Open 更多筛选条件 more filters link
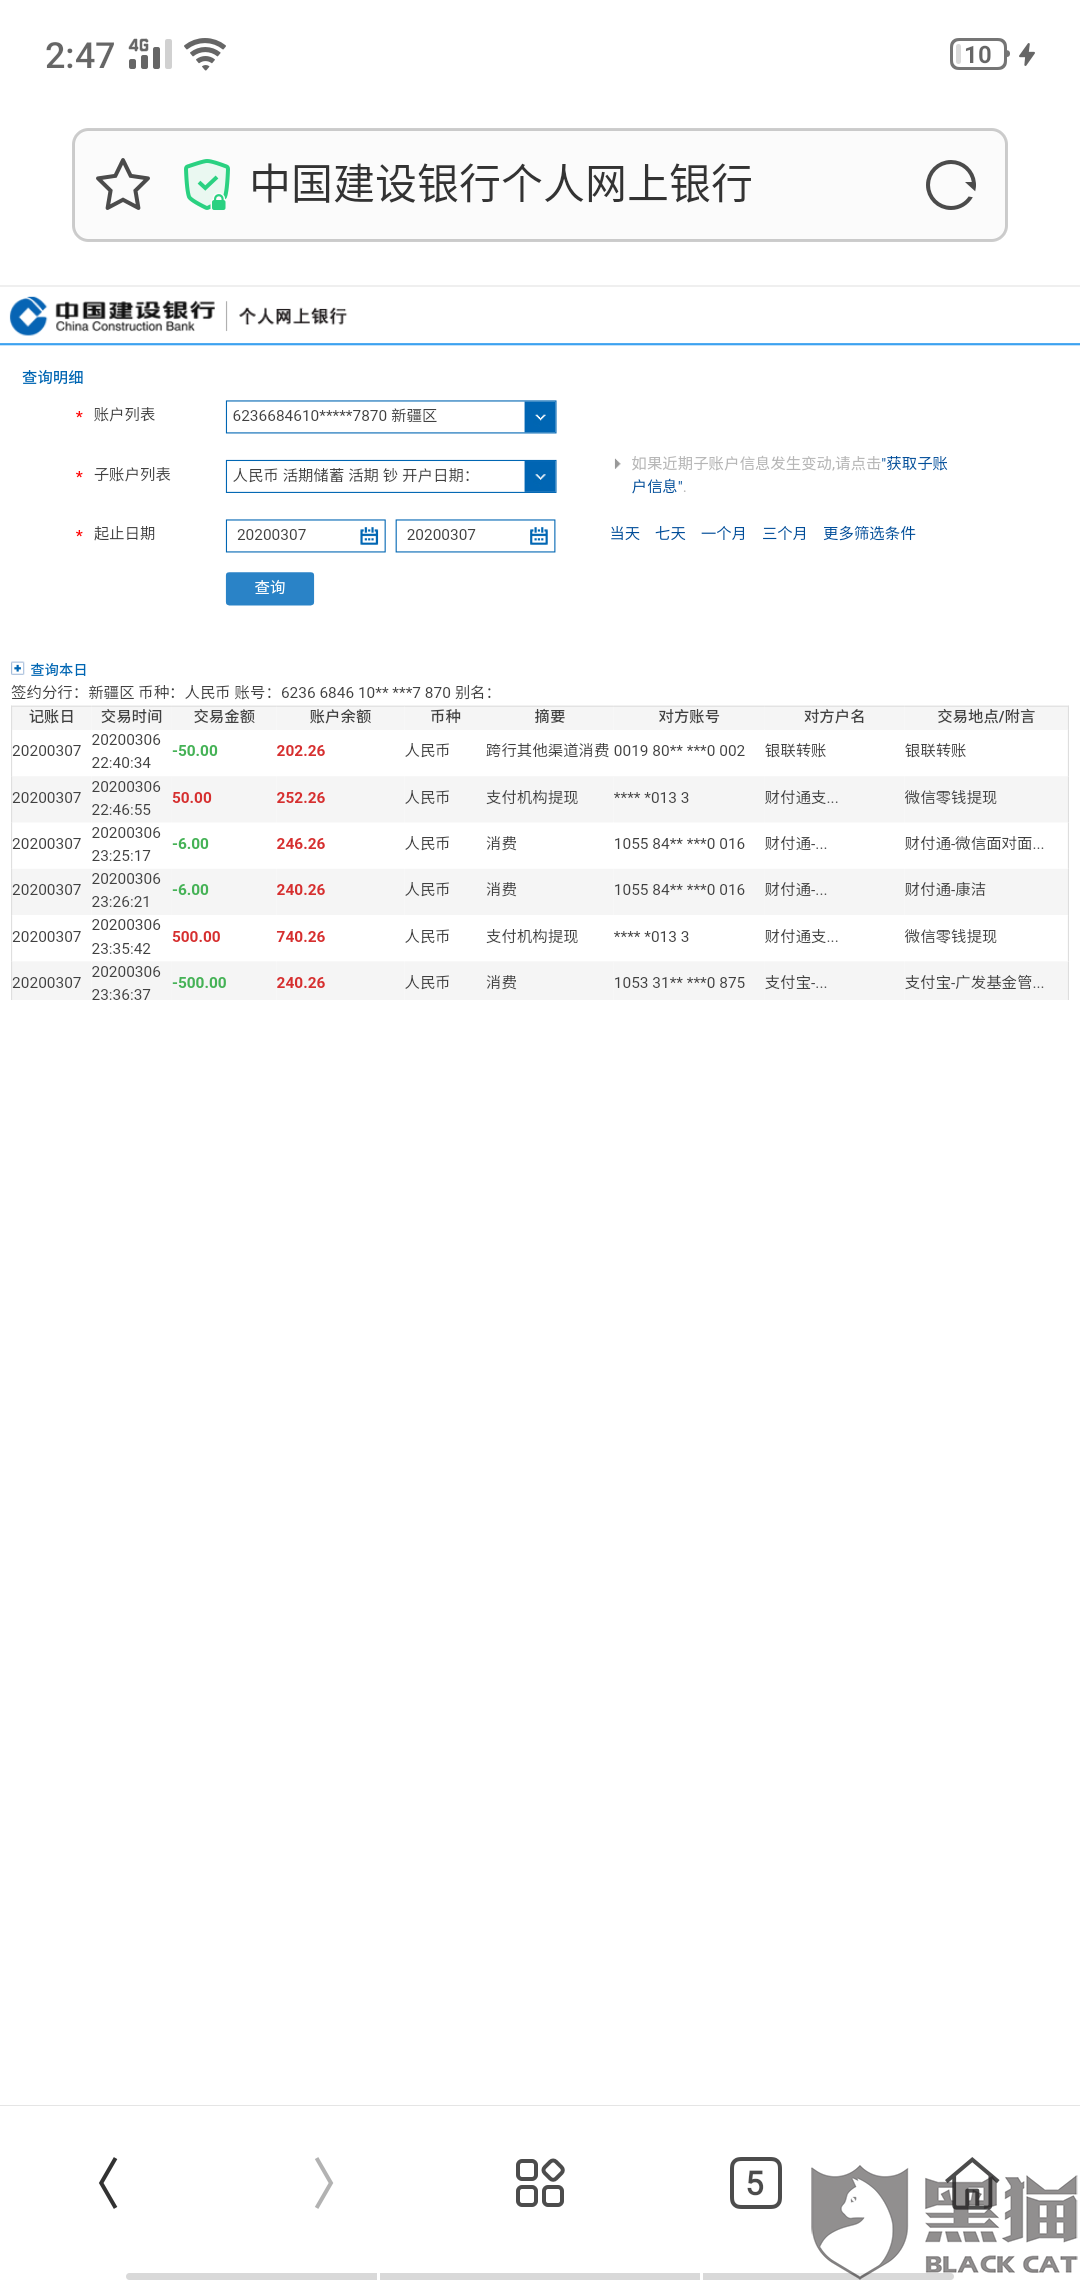 click(869, 533)
